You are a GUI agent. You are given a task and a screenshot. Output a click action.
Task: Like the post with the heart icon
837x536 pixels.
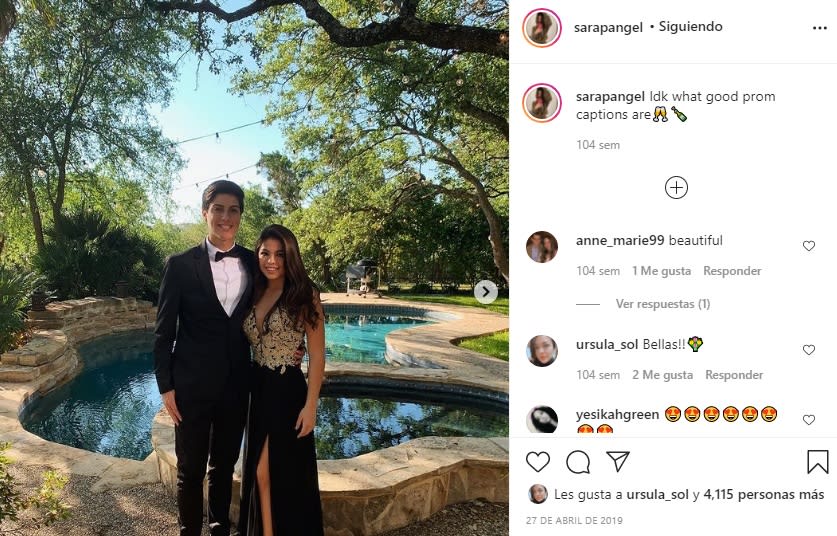click(538, 461)
